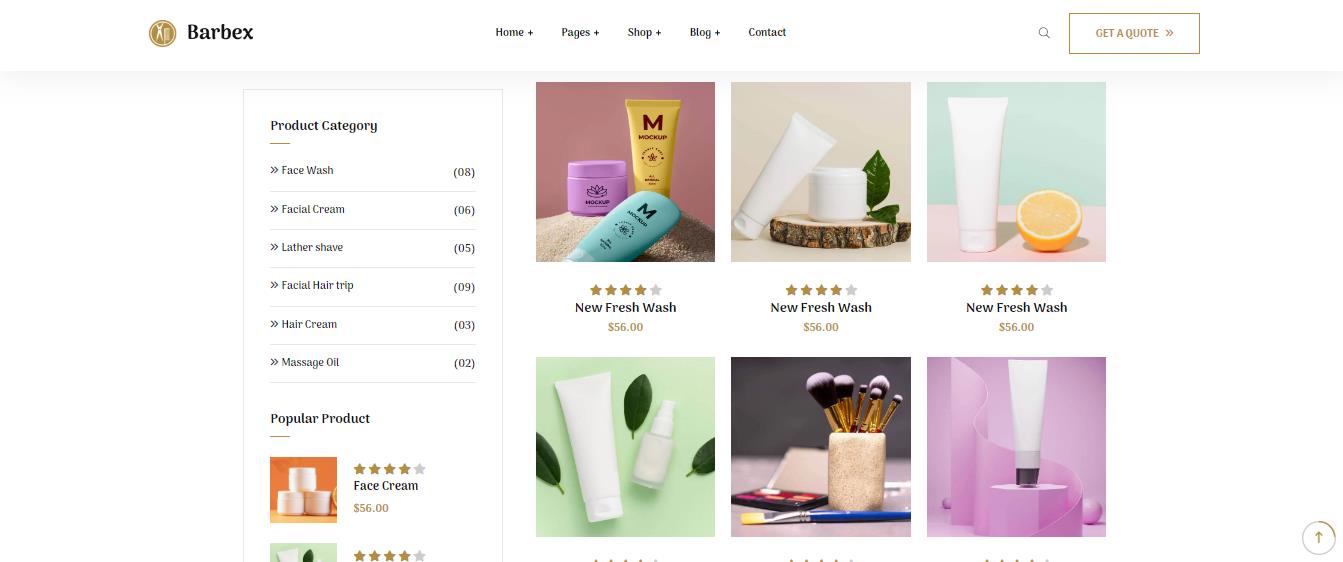The image size is (1343, 562).
Task: Click the double-chevron icon beside Massage Oil
Action: 274,362
